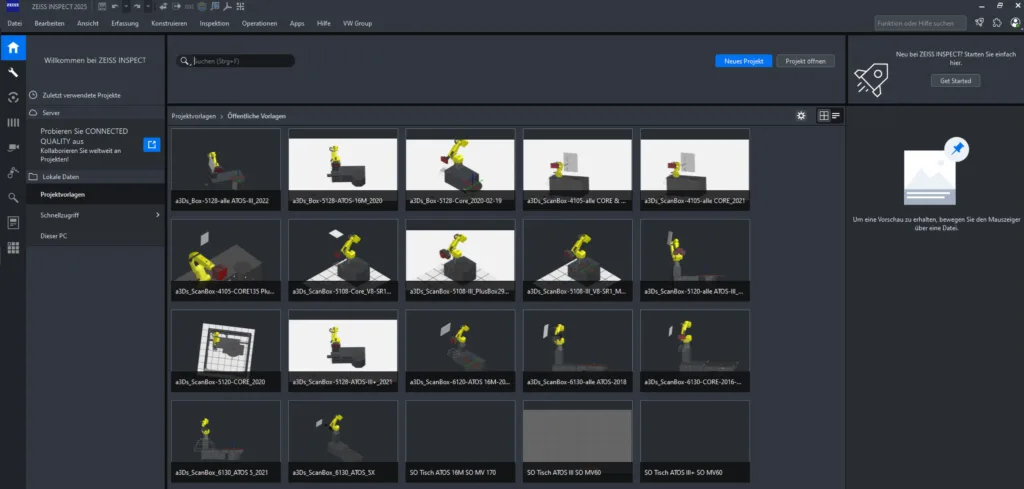Select a3Ds_ScanBox-4105-CORE135 template
Screen dimensions: 1024x489
pos(226,260)
